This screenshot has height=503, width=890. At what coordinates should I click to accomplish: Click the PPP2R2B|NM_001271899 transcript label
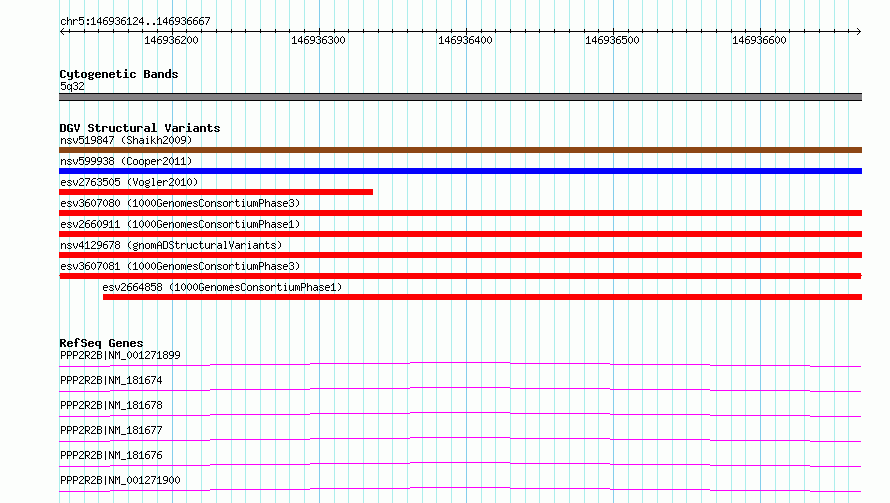point(120,355)
